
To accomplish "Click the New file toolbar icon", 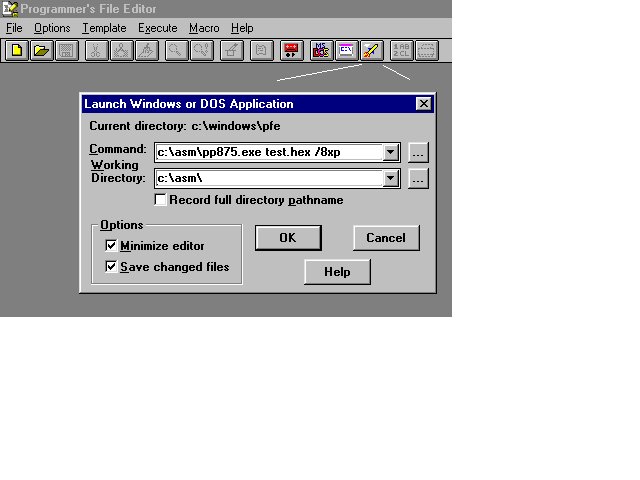I will coord(17,50).
